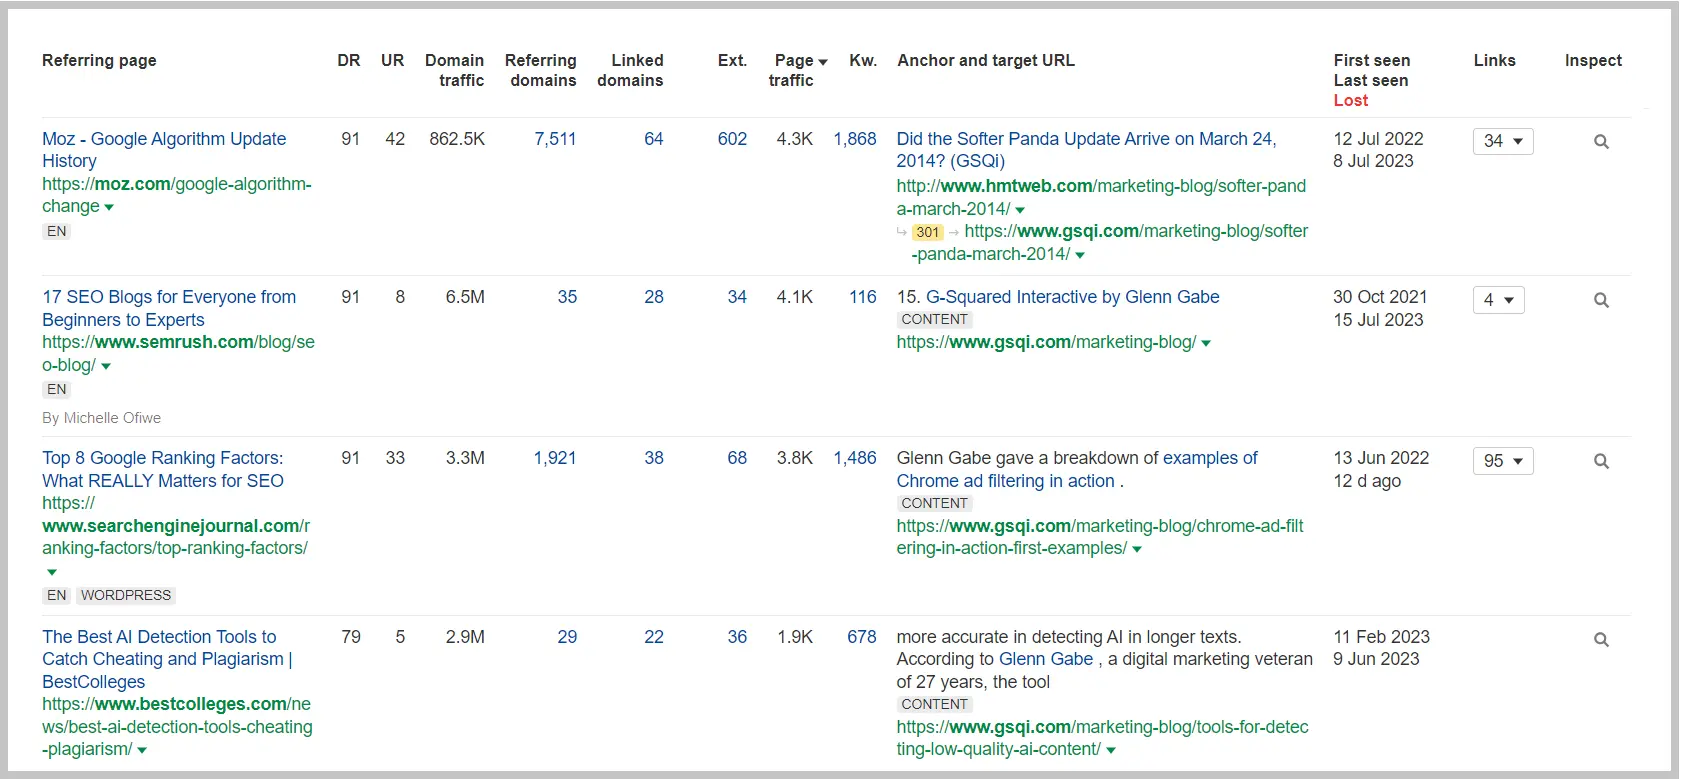Sort by Last seen header
The height and width of the screenshot is (779, 1681).
pyautogui.click(x=1371, y=80)
